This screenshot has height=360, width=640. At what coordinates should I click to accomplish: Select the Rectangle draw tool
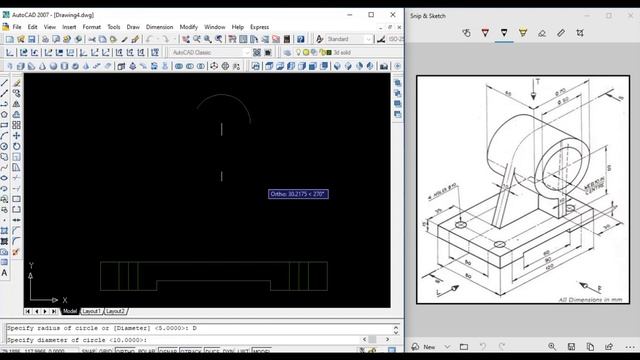[4, 125]
